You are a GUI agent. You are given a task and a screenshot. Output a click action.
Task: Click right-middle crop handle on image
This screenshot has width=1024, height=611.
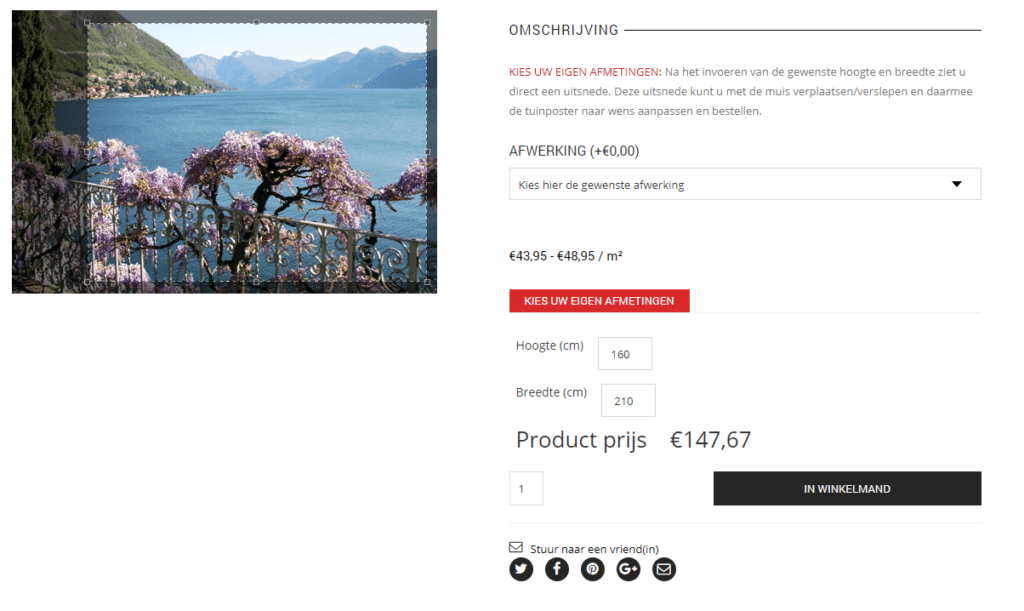pos(428,152)
